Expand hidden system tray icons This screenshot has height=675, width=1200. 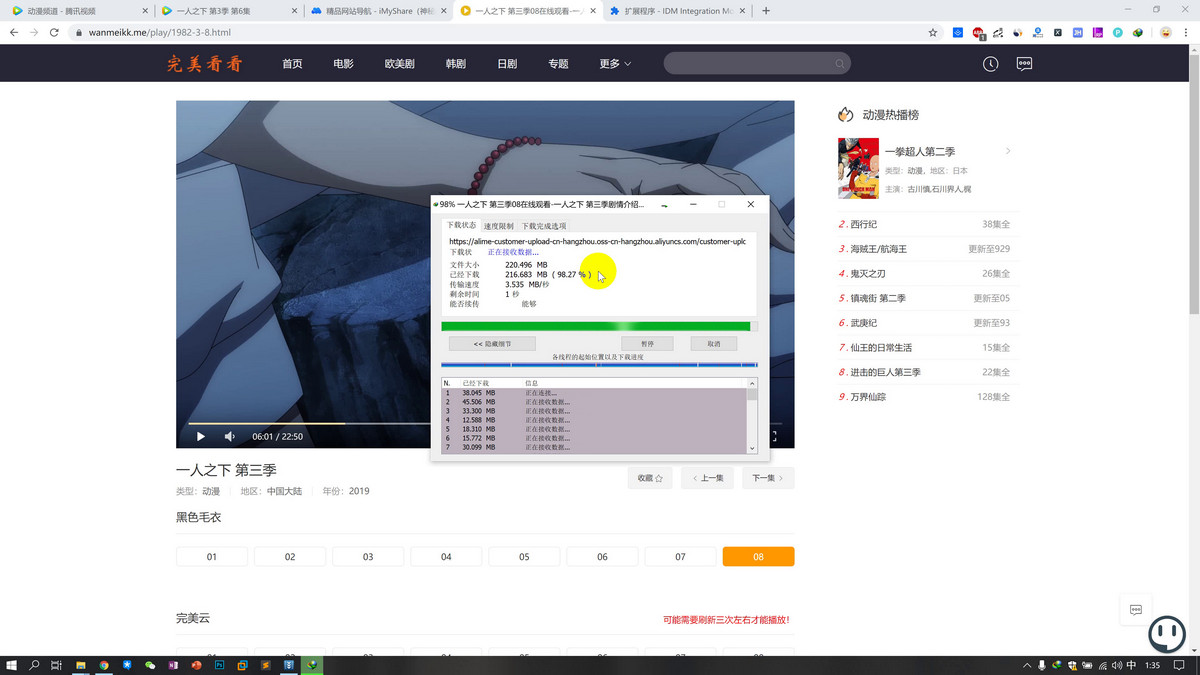(1026, 664)
